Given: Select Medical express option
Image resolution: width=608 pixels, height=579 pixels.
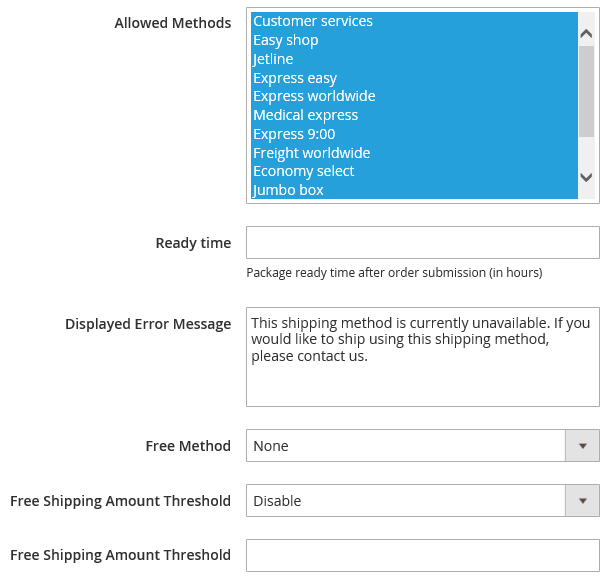Looking at the screenshot, I should tap(305, 115).
